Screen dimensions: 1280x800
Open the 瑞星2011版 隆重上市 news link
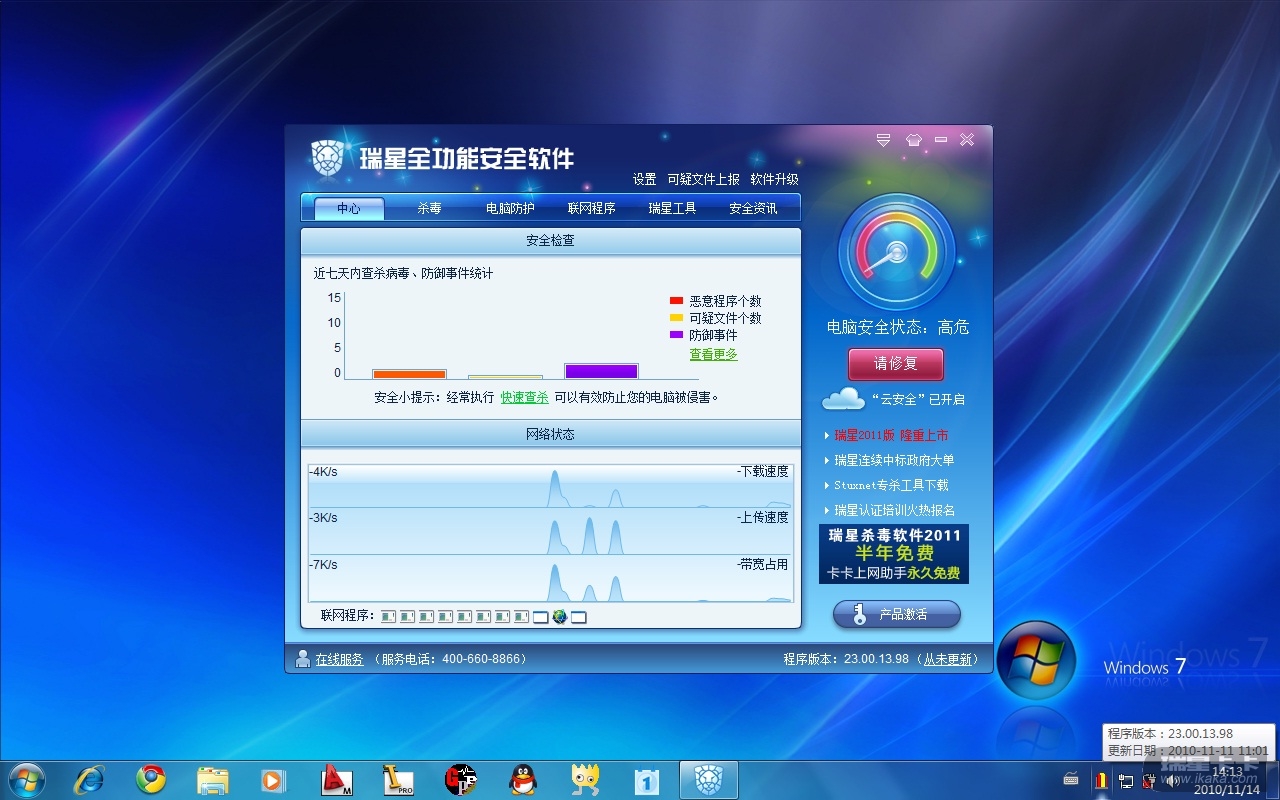click(891, 435)
